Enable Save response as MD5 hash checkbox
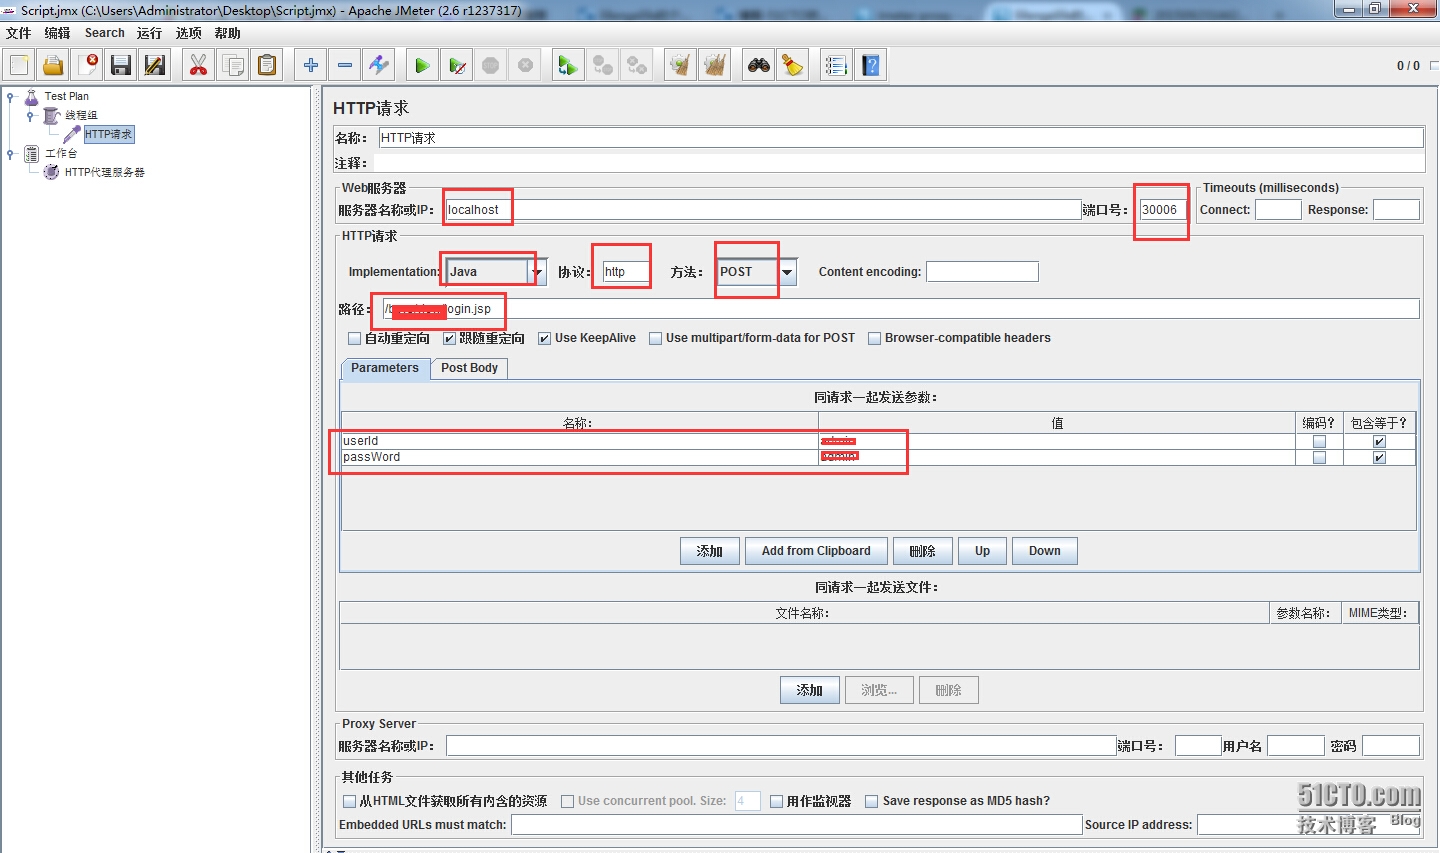This screenshot has width=1440, height=853. (871, 801)
